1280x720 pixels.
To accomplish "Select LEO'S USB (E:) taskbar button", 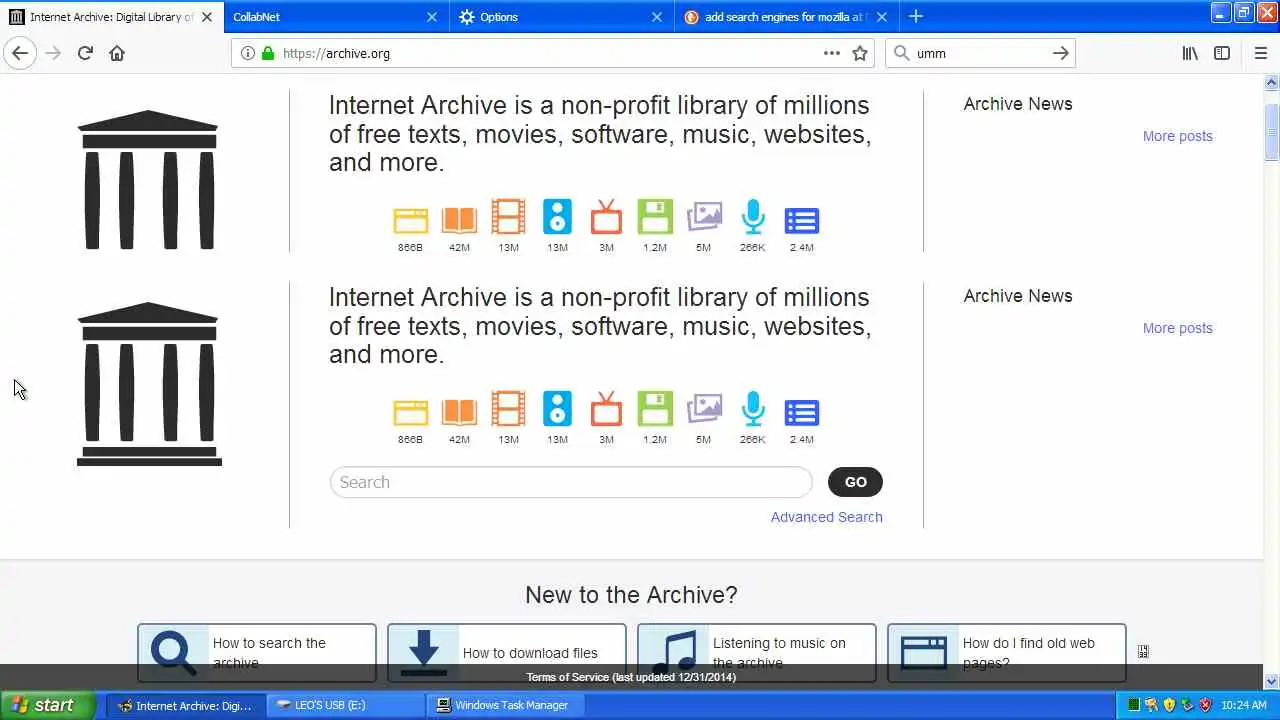I will point(345,705).
